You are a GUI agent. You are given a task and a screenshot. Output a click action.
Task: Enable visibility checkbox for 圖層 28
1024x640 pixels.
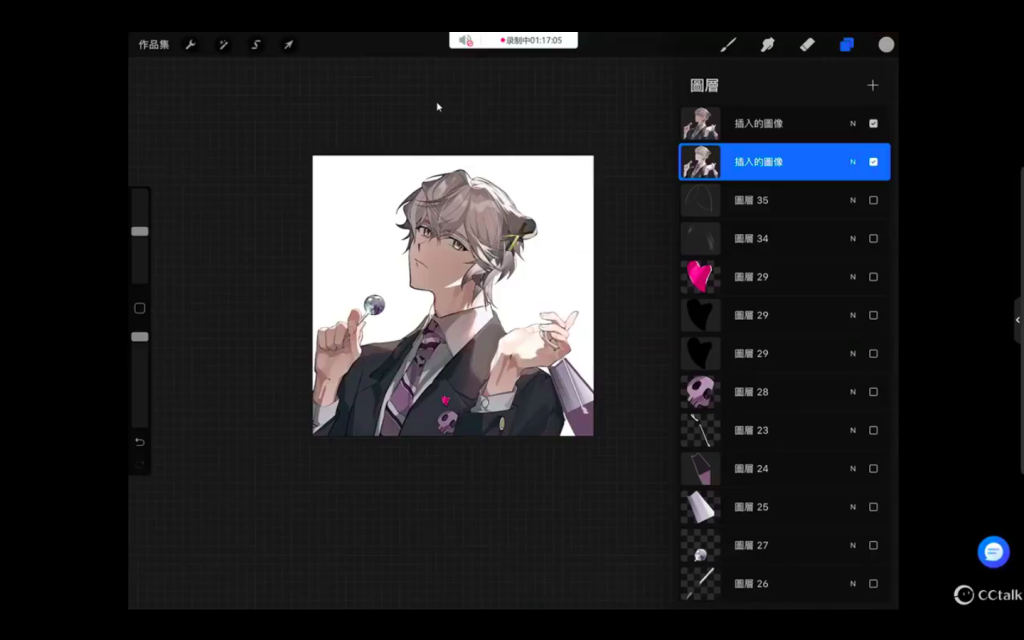click(x=873, y=392)
